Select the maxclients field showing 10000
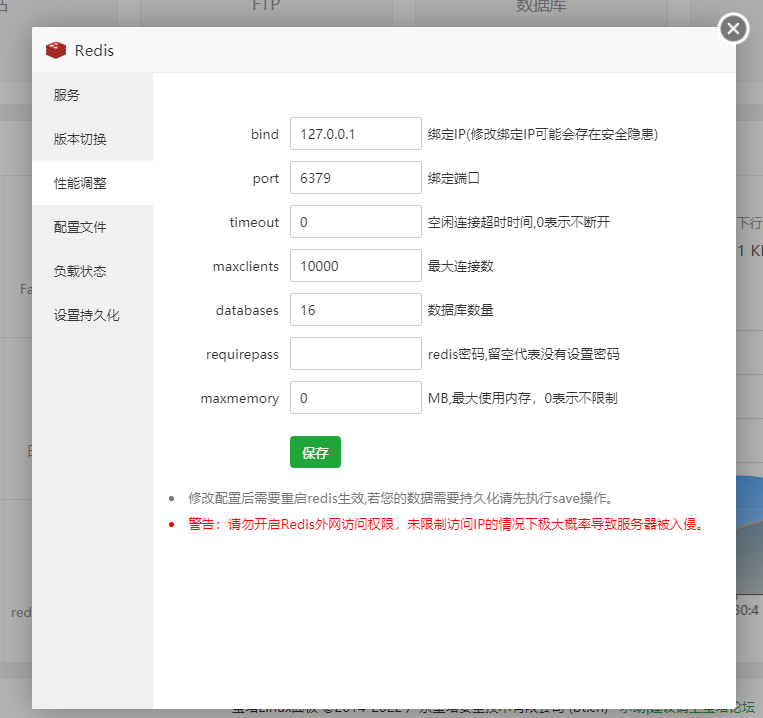763x718 pixels. 356,266
